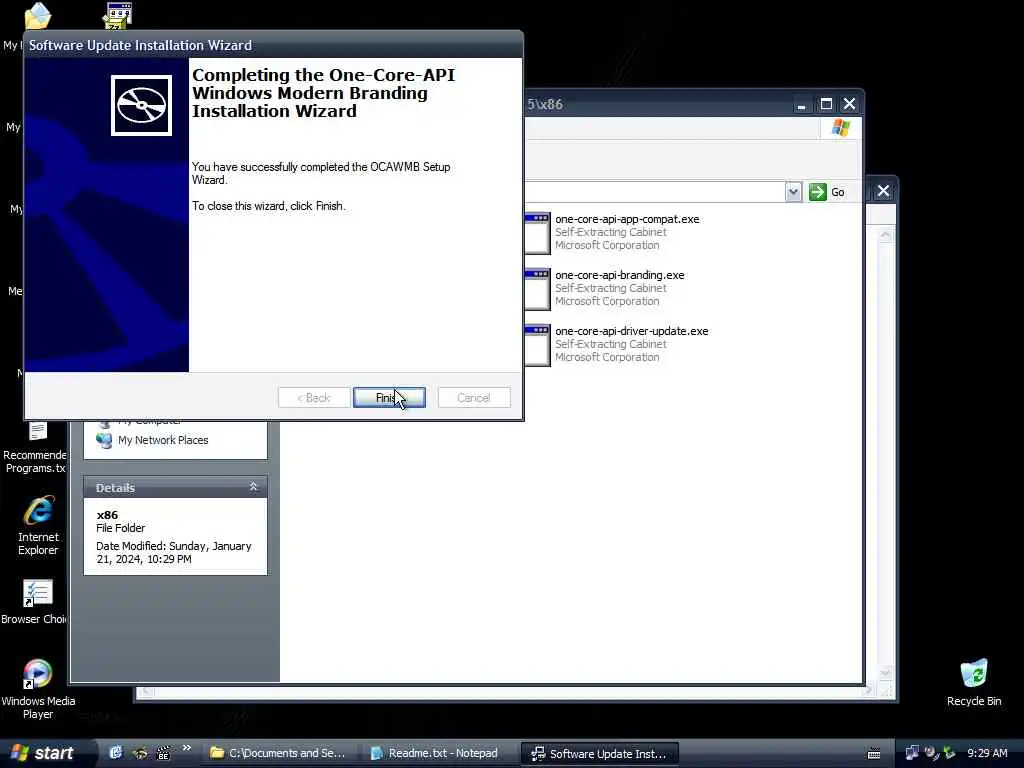Click the tray icon nearest the clock
Screen dimensions: 1024x768
tap(949, 753)
